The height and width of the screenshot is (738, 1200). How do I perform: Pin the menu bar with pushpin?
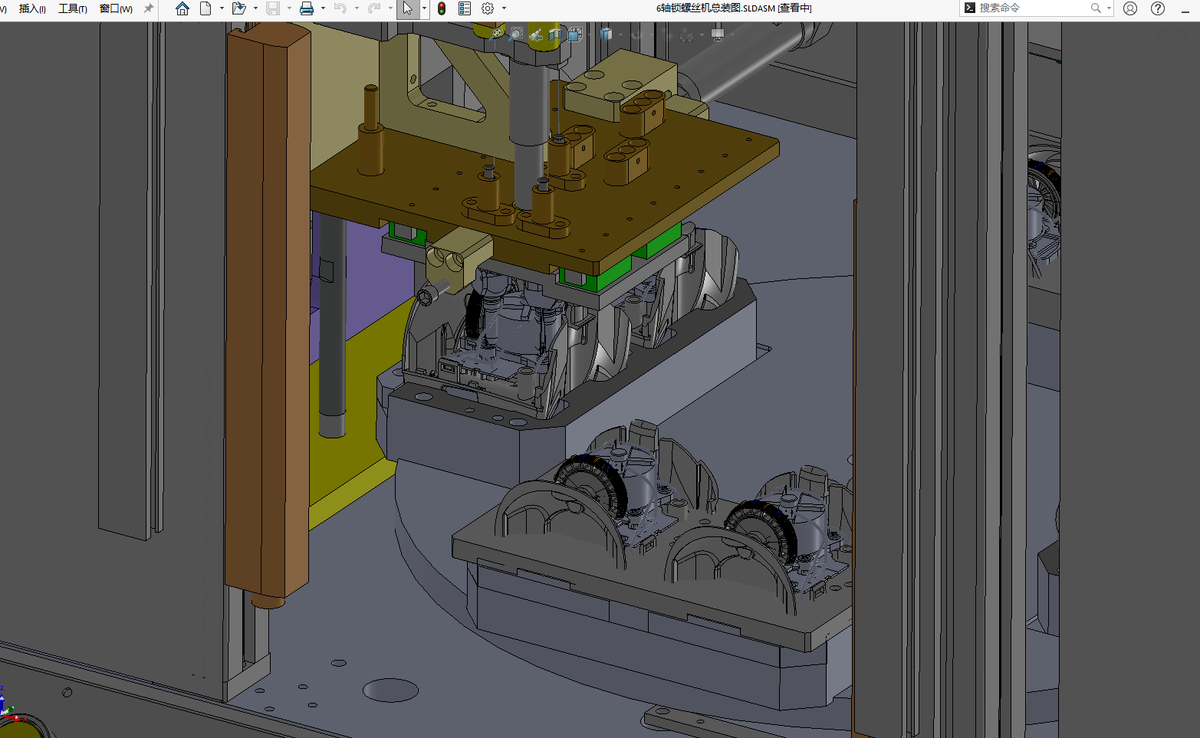pyautogui.click(x=149, y=8)
